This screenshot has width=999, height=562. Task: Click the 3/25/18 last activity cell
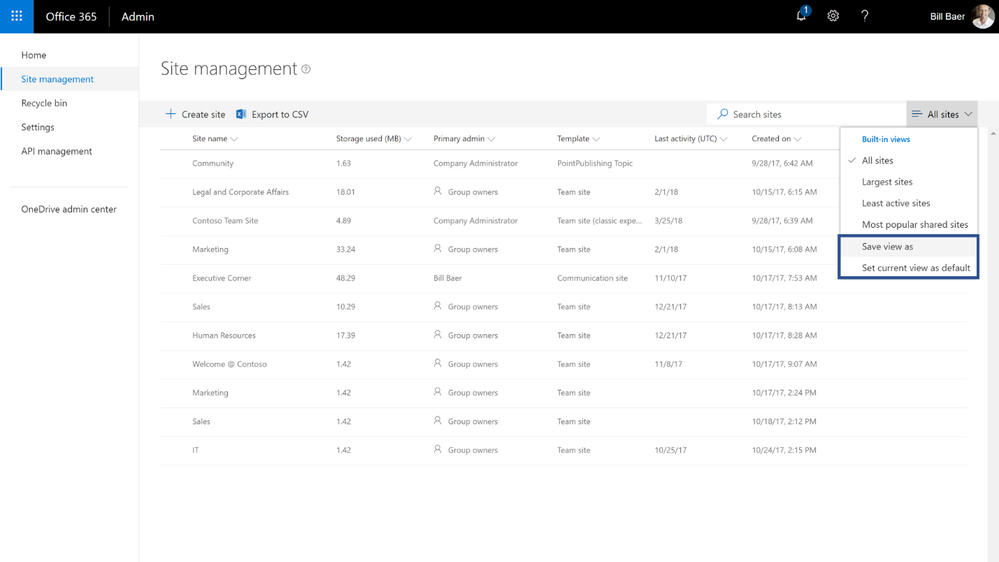[x=668, y=220]
